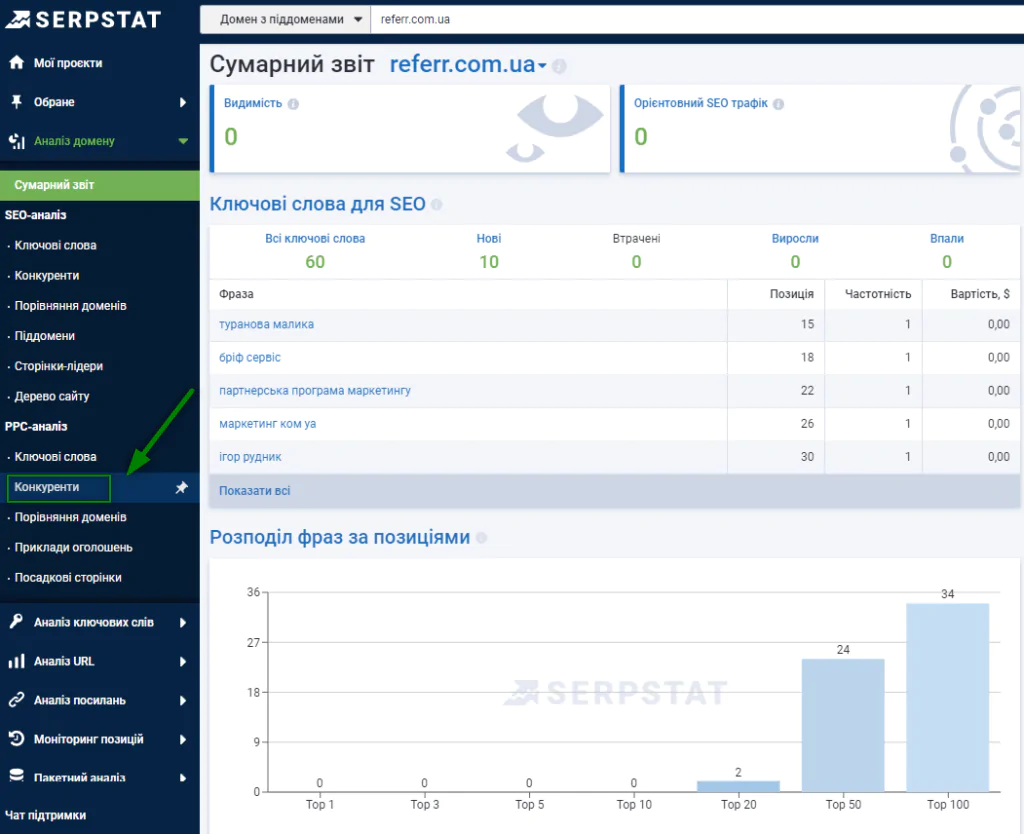The width and height of the screenshot is (1024, 834).
Task: Open PPC-аналіз Конкуренти
Action: click(47, 487)
